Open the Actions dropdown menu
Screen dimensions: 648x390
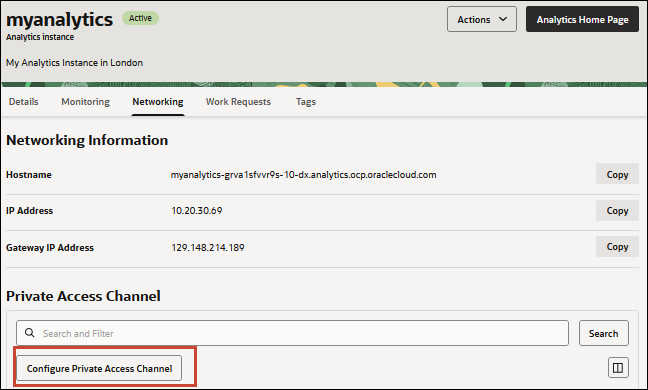click(x=481, y=19)
